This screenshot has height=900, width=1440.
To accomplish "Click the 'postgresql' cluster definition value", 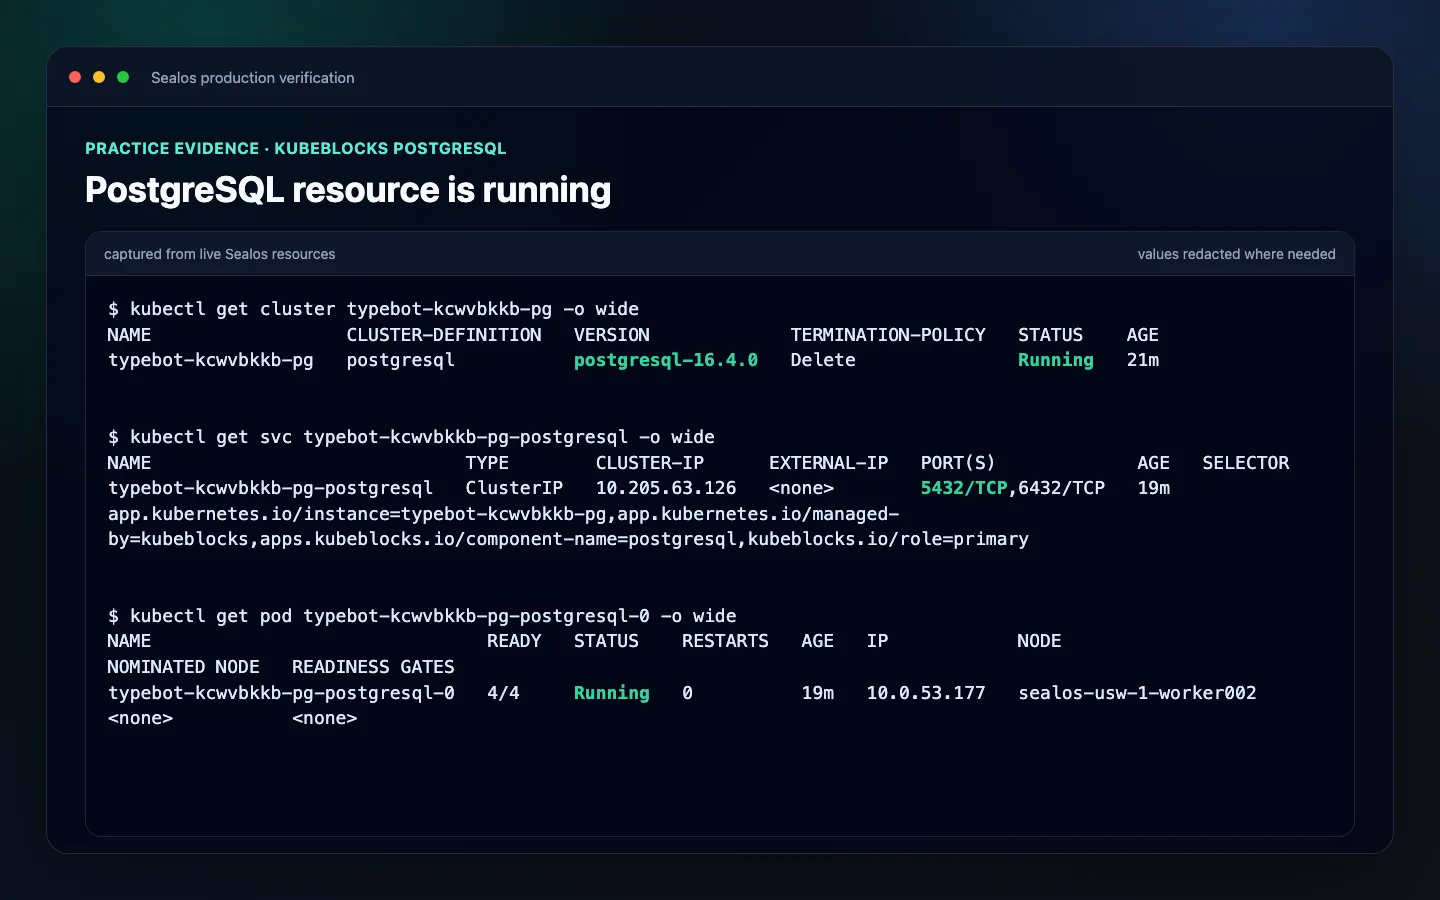I will tap(400, 360).
